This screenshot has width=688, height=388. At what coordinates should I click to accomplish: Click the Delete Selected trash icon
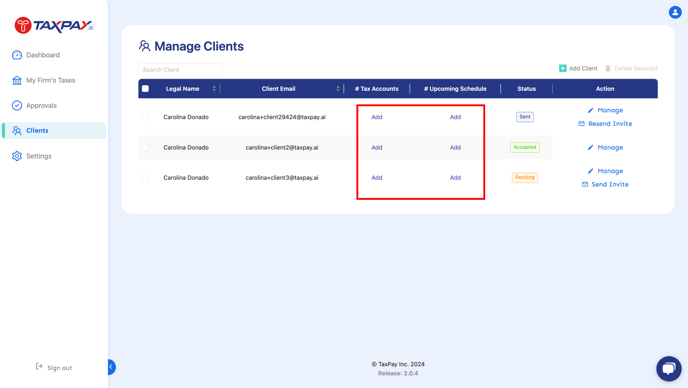click(608, 68)
